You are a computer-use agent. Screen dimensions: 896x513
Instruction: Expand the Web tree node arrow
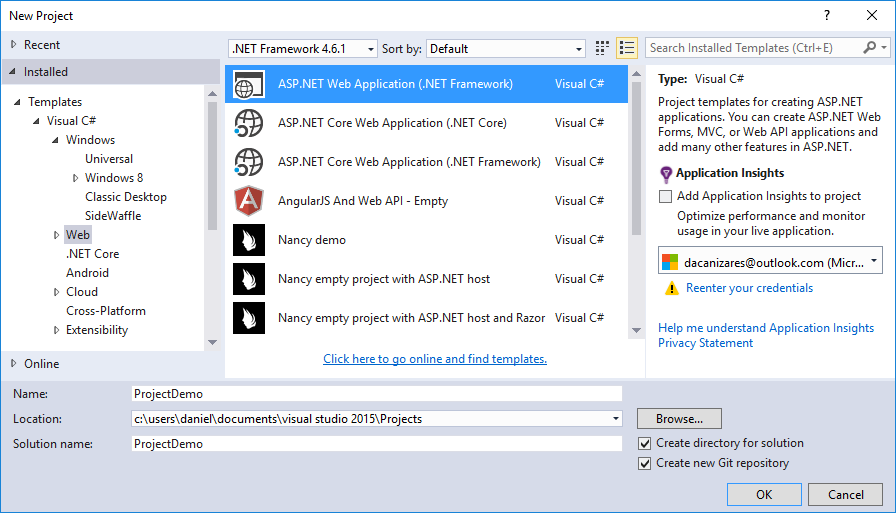(x=56, y=235)
